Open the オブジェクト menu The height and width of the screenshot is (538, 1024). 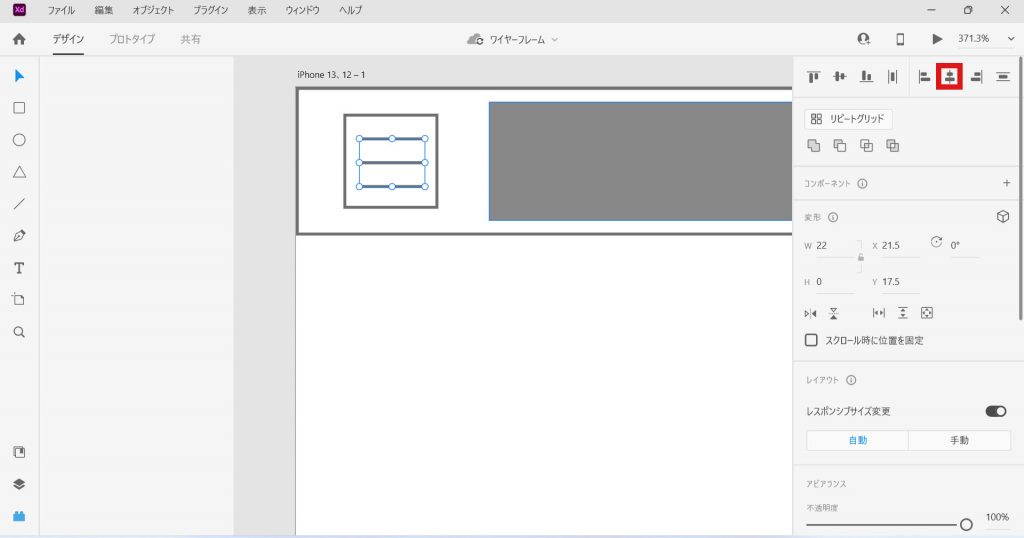[153, 10]
